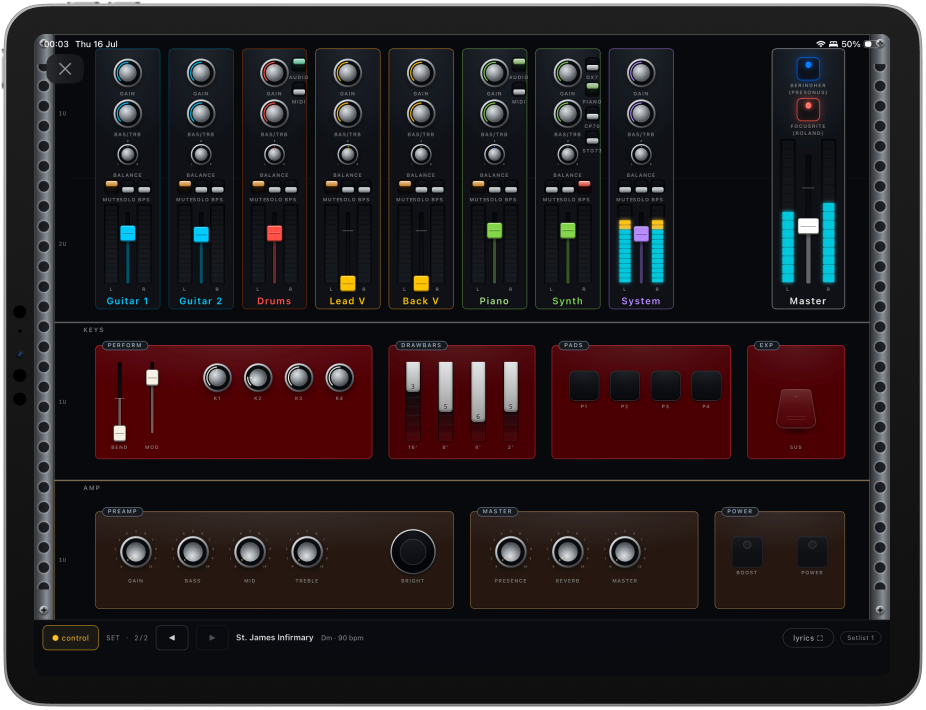The image size is (926, 710).
Task: Tap pad P1 in PADS panel
Action: 584,386
